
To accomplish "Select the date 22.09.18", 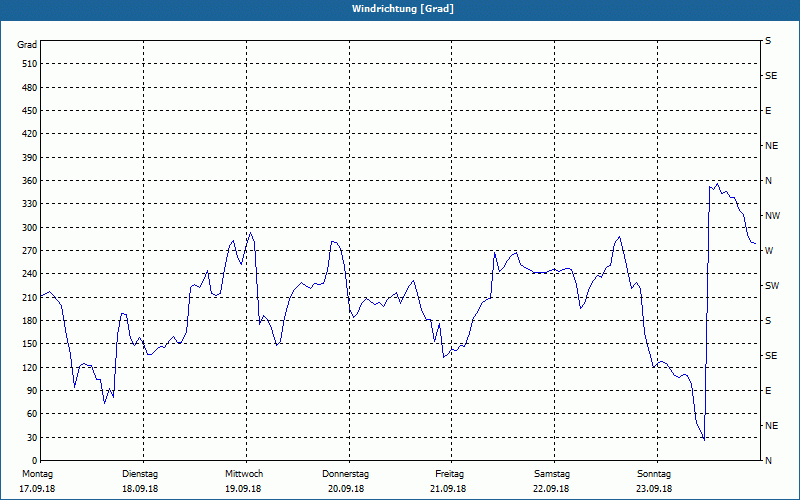I will 551,489.
